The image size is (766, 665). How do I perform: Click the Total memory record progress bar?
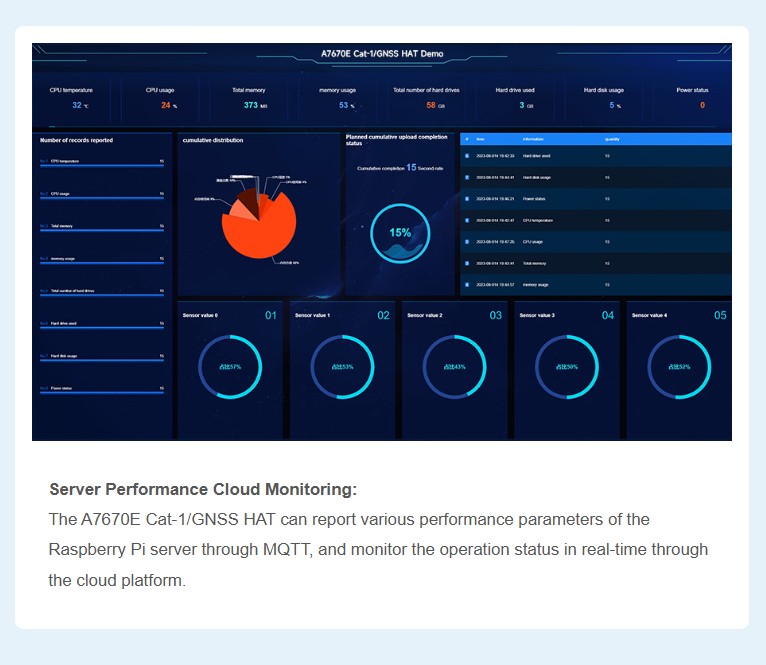pos(102,231)
